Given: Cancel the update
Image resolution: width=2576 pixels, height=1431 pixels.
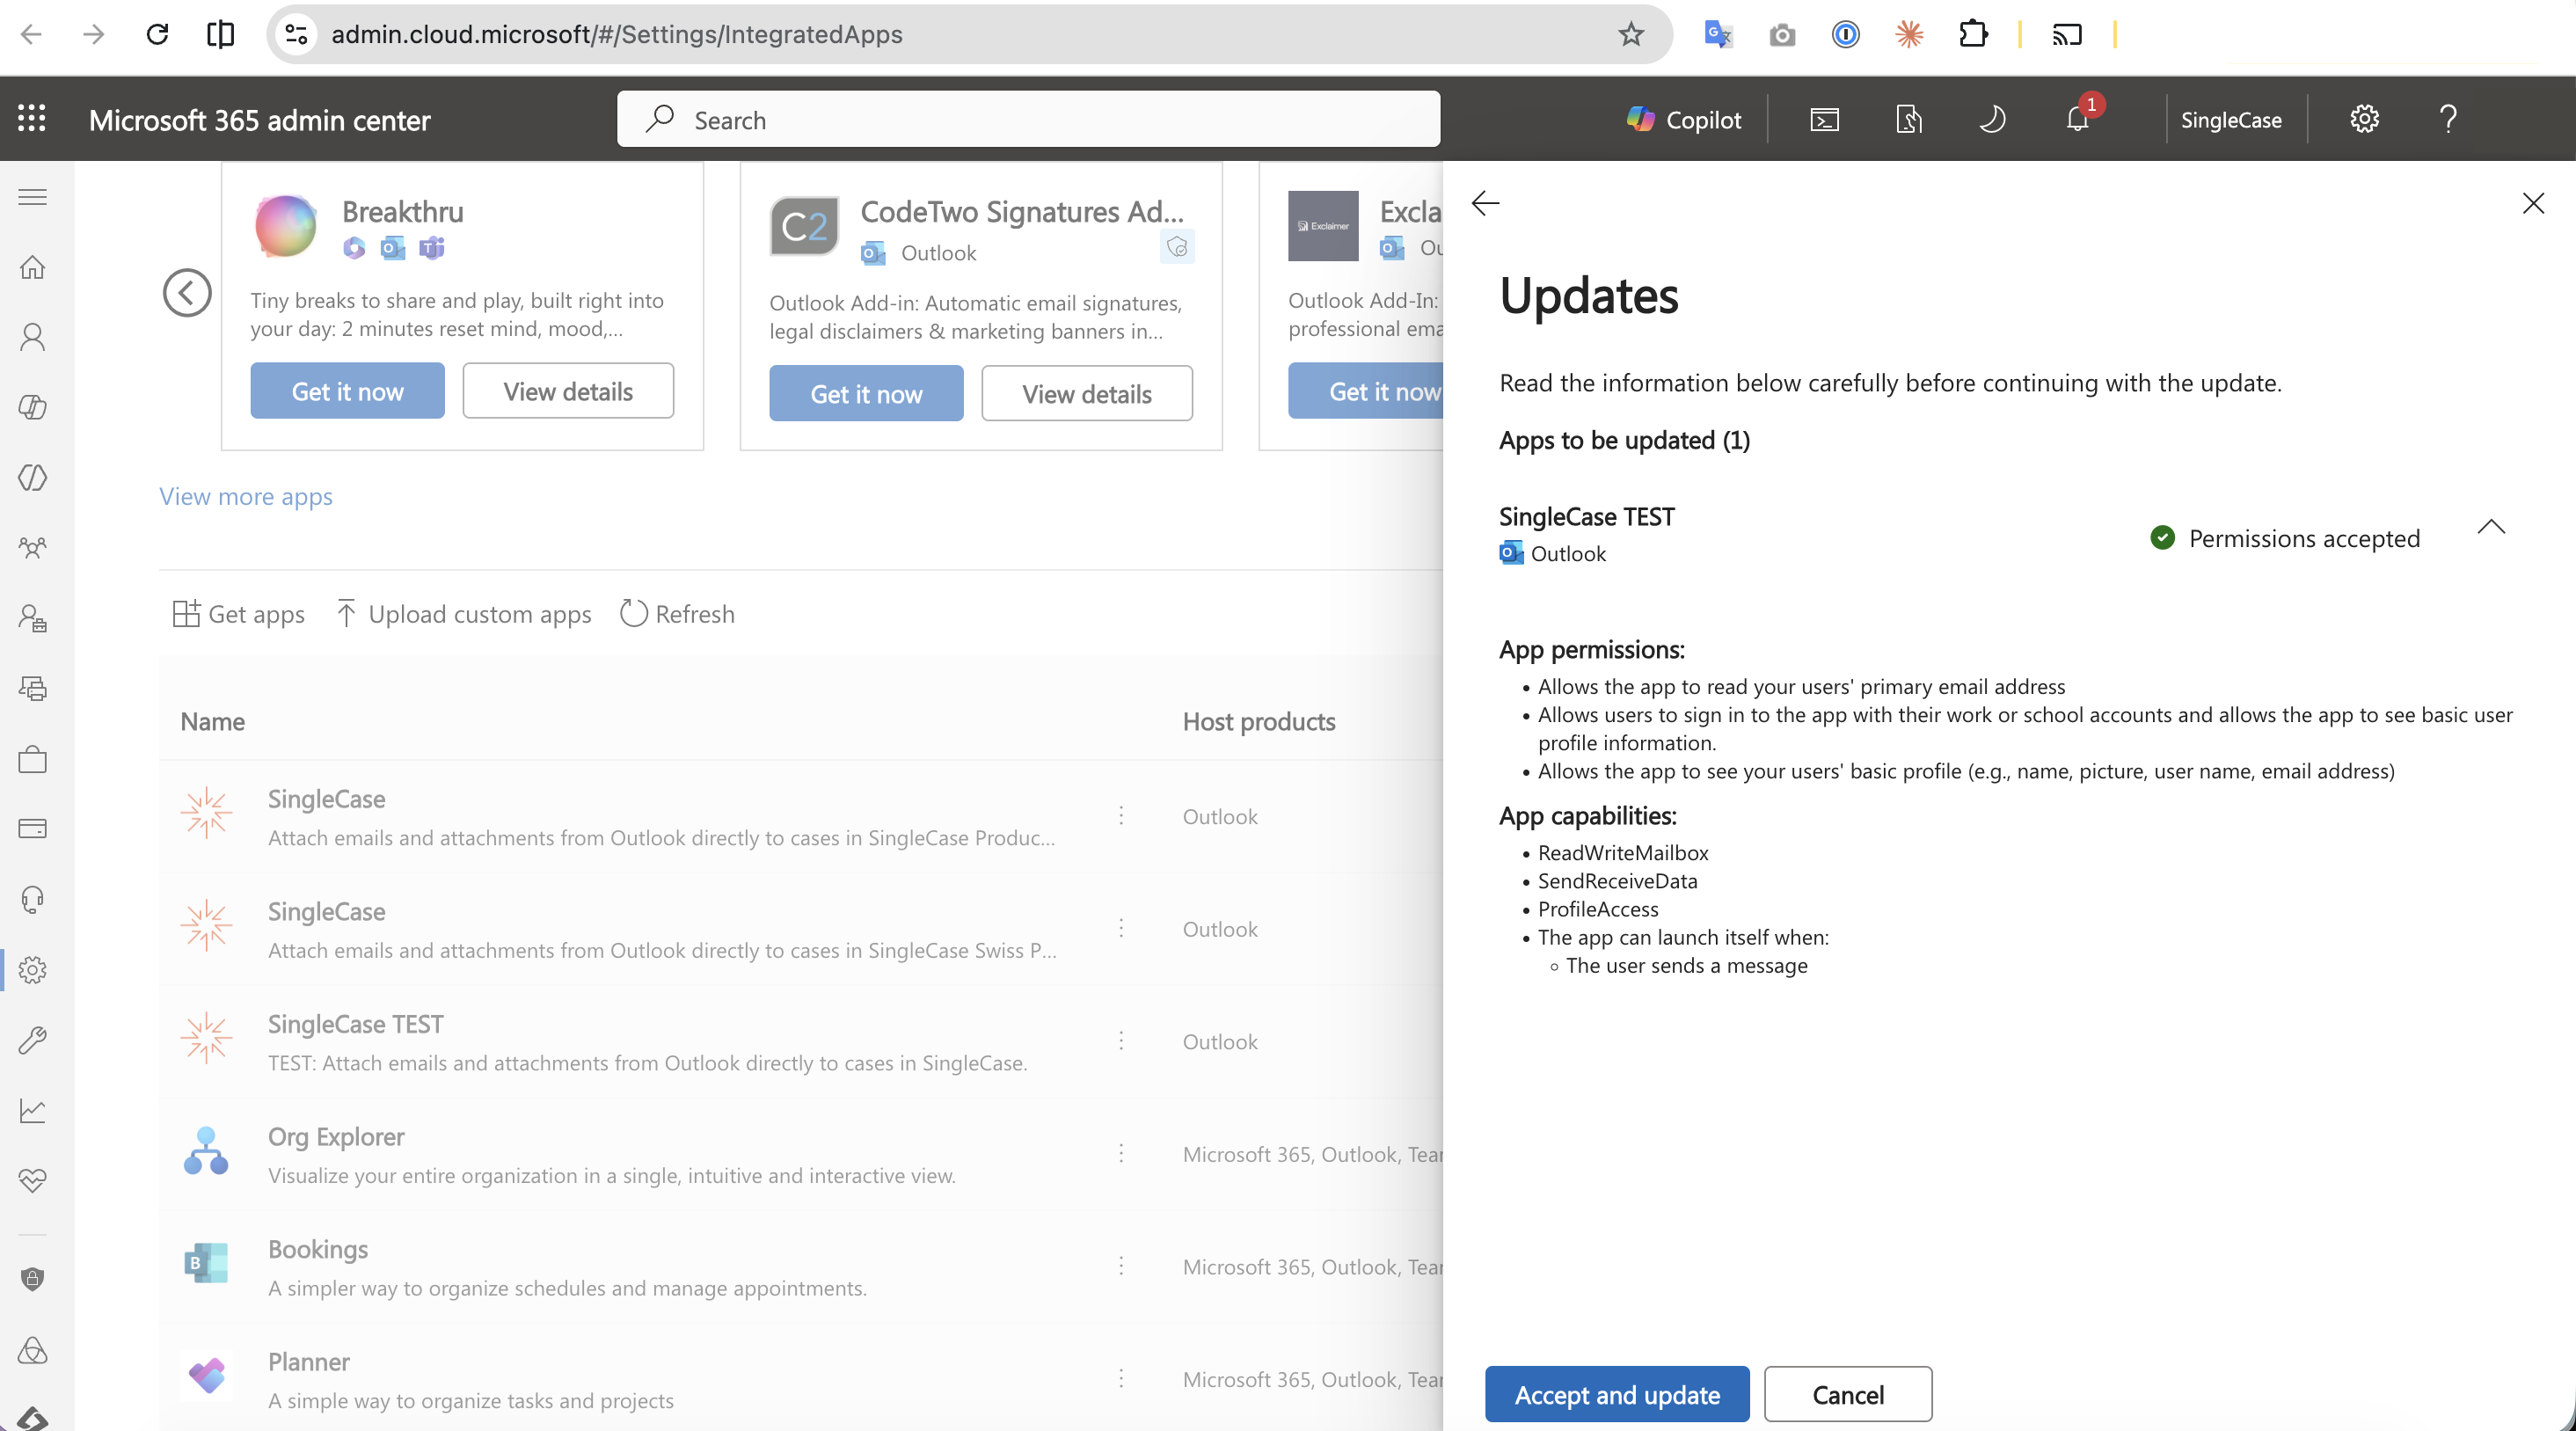Looking at the screenshot, I should click(x=1848, y=1394).
